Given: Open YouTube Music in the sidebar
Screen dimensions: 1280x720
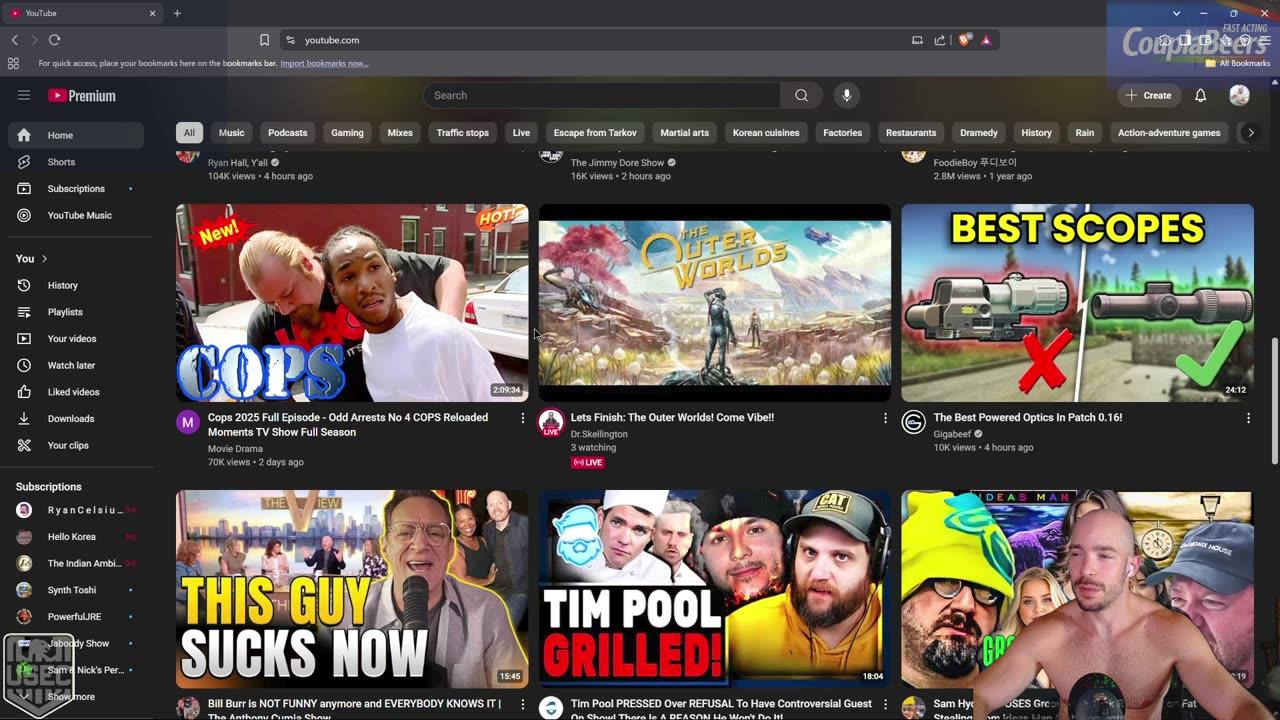Looking at the screenshot, I should point(76,215).
